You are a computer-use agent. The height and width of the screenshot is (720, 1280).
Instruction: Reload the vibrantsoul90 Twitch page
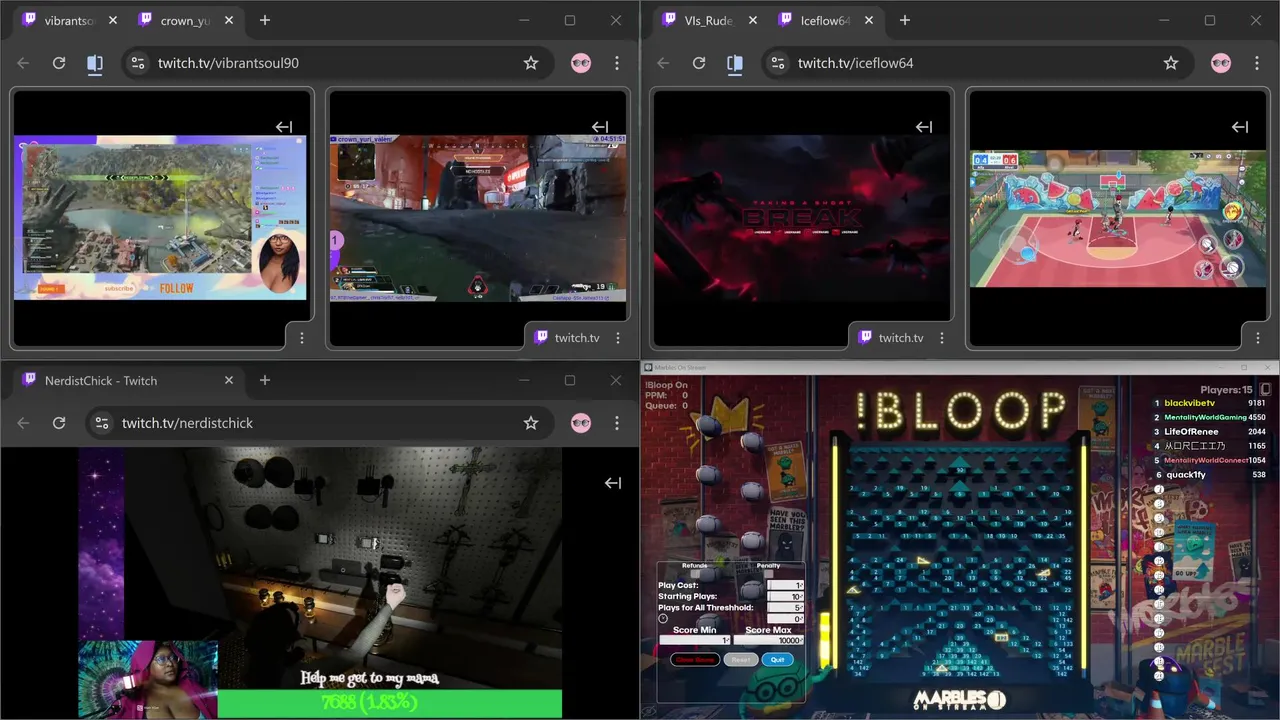(x=59, y=63)
